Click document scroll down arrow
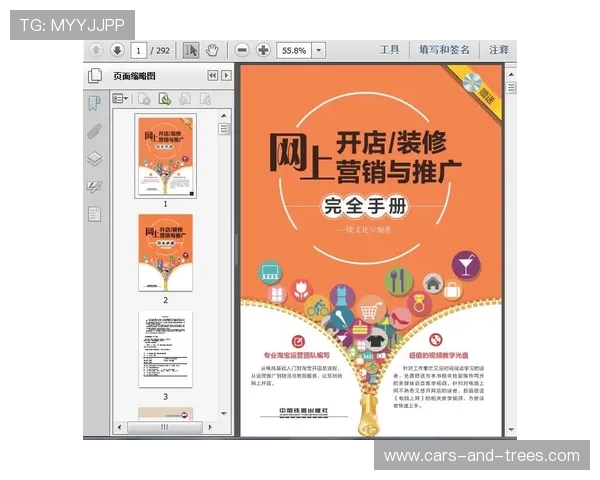This screenshot has height=480, width=600. [x=511, y=429]
